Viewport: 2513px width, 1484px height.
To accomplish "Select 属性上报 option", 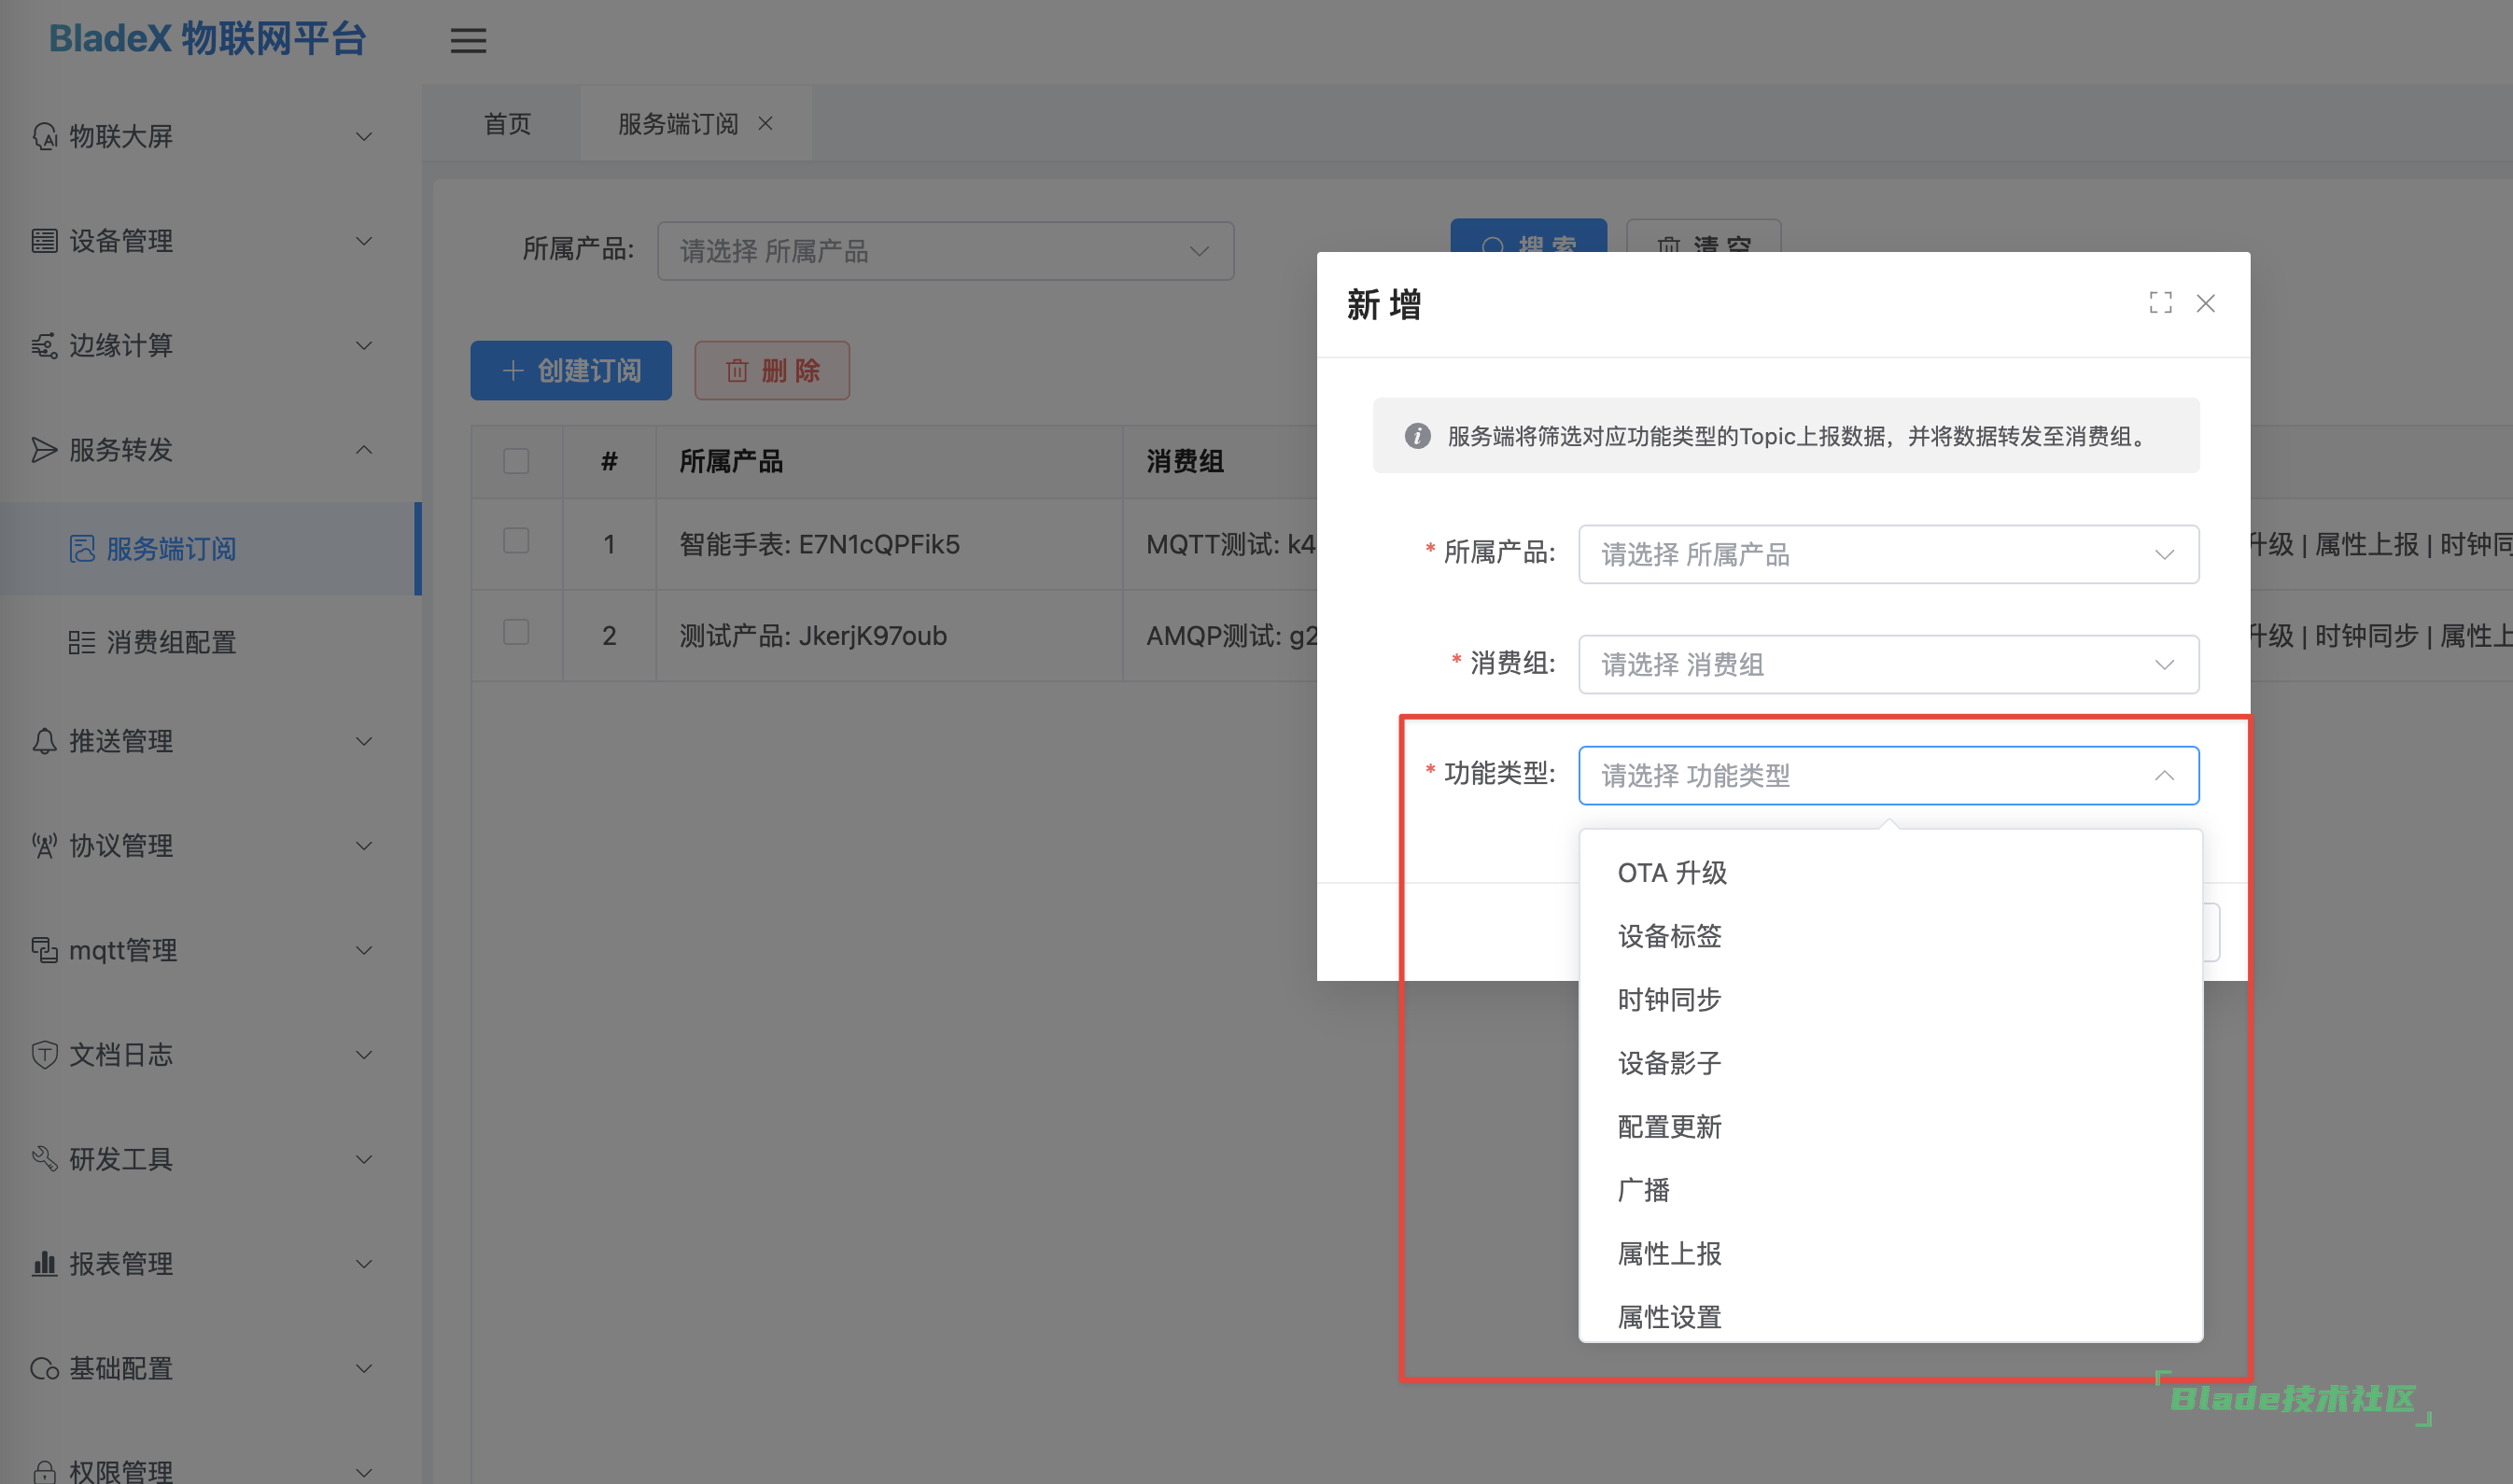I will tap(1890, 1254).
